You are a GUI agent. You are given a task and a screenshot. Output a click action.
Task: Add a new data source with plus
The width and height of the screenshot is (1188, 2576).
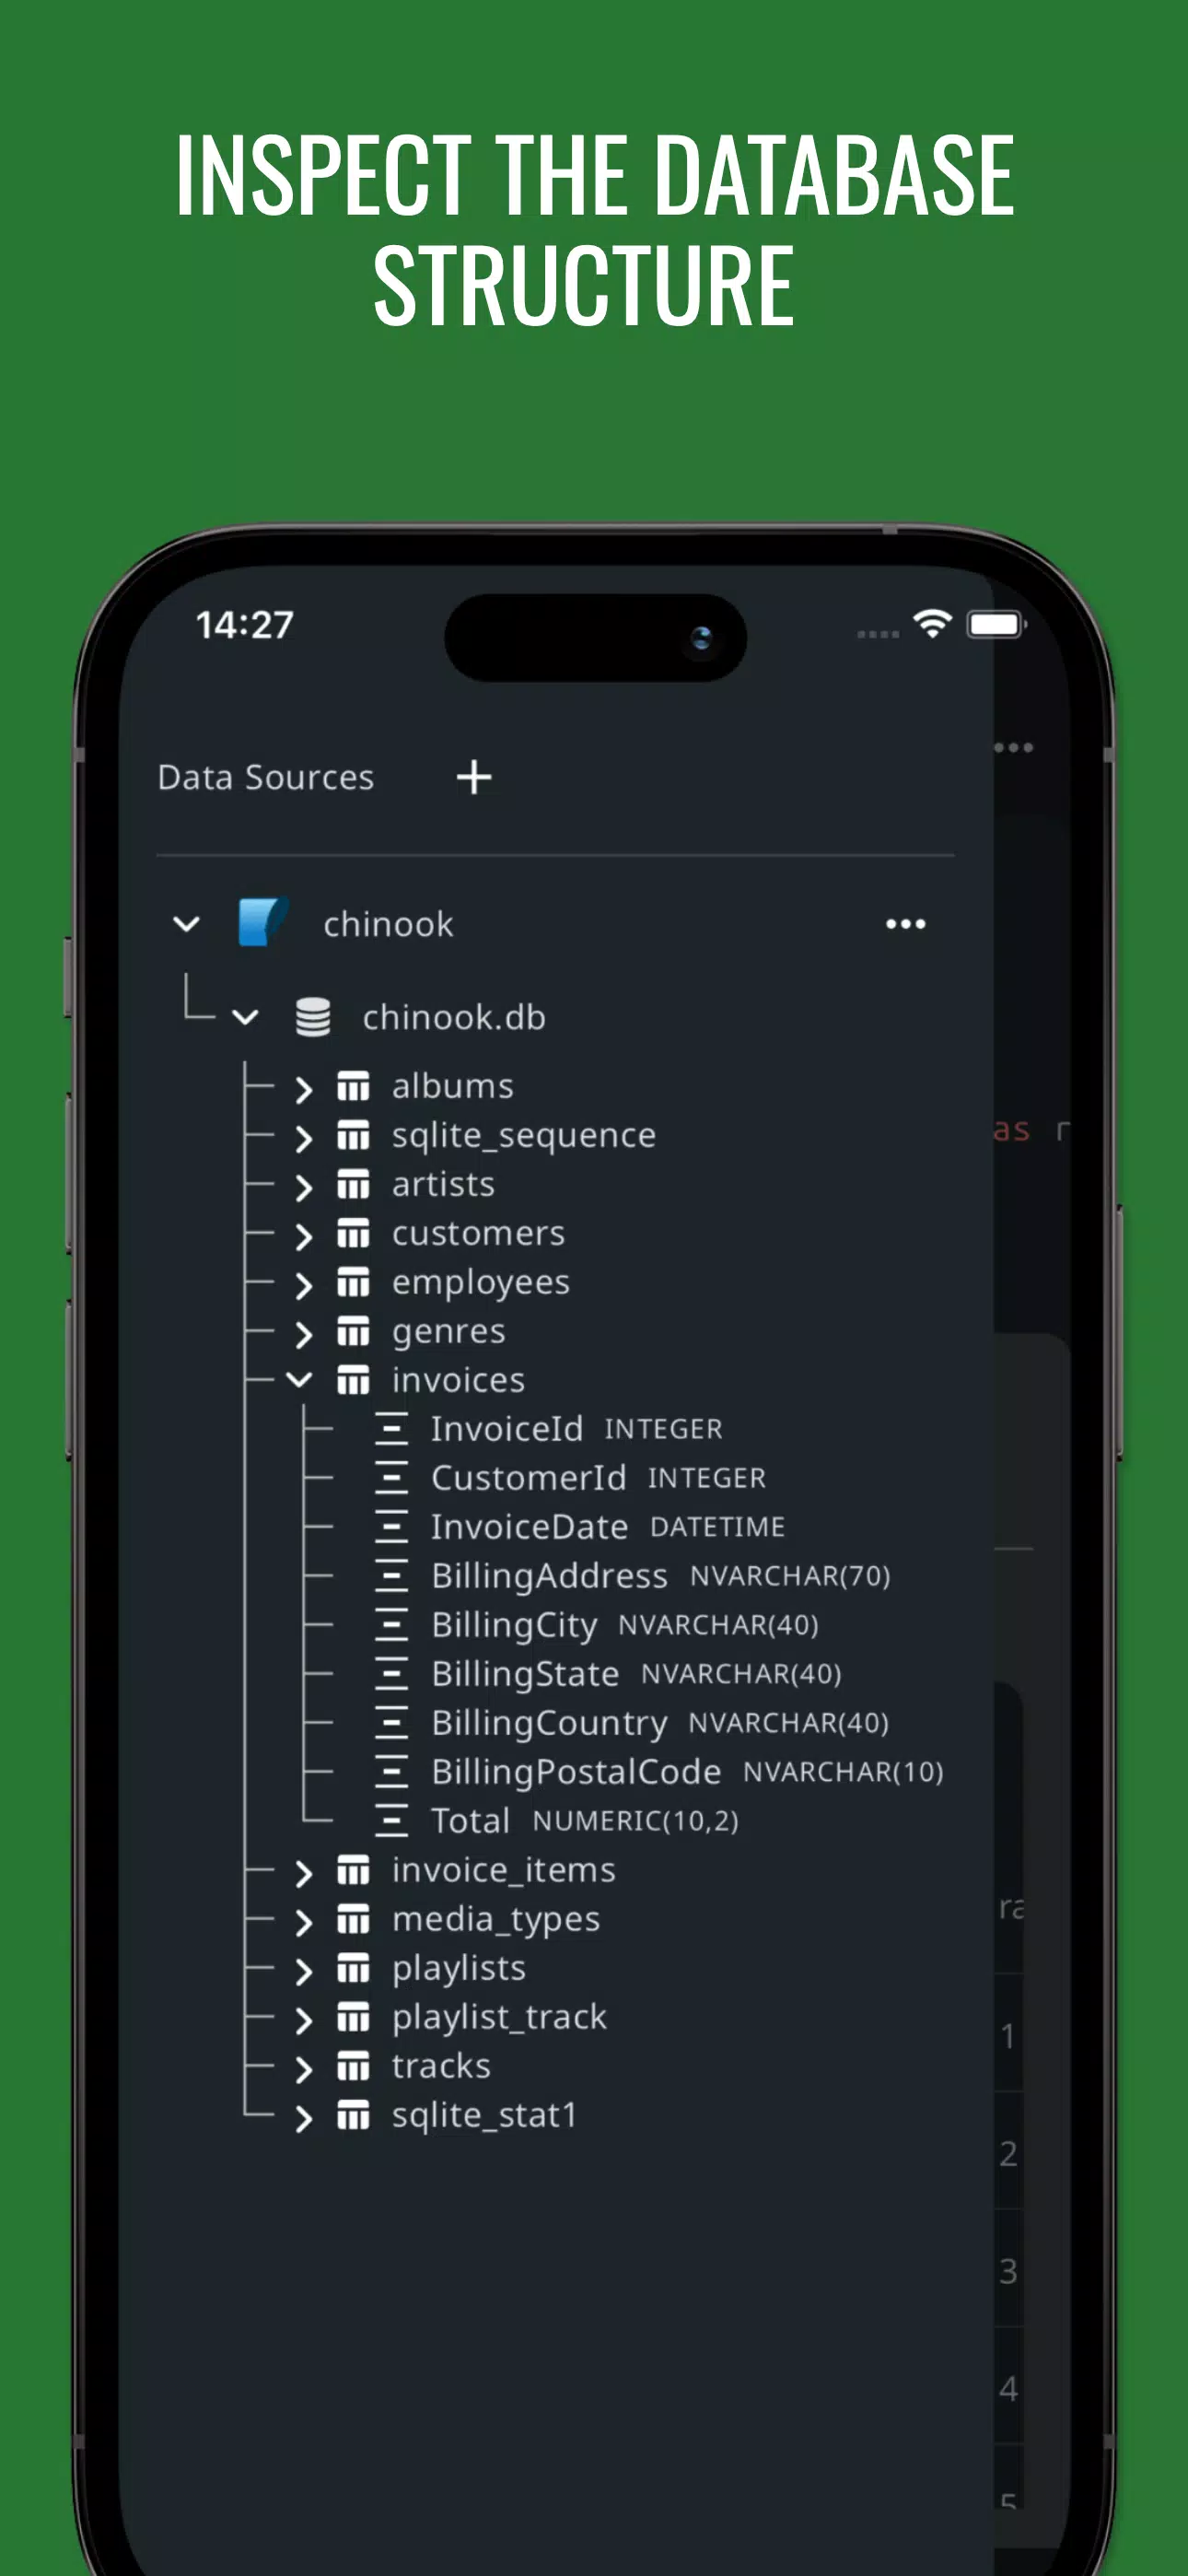pos(474,777)
